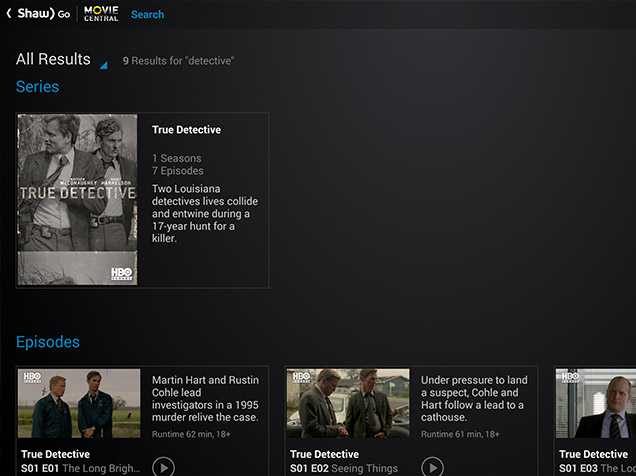Select the True Detective series title
Screen dimensions: 636x476
pos(186,130)
